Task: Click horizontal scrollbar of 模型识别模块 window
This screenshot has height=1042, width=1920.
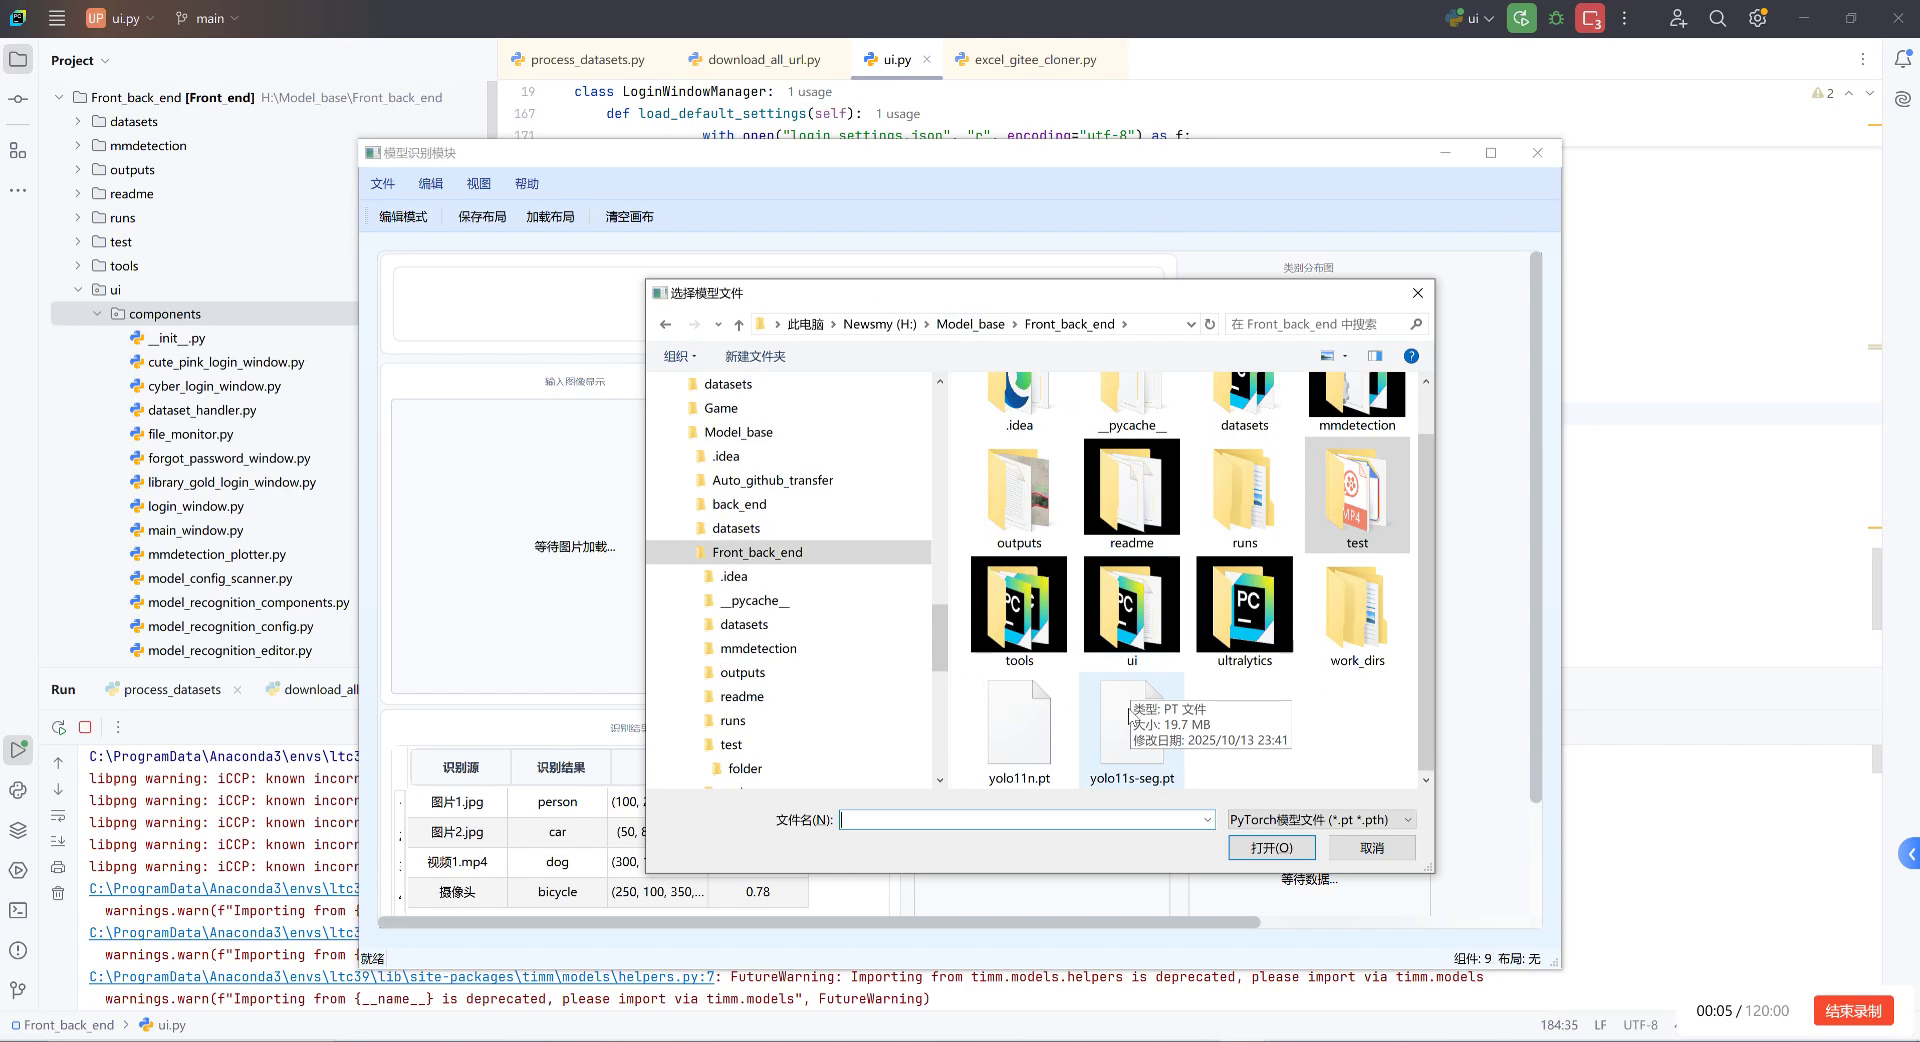Action: pyautogui.click(x=820, y=922)
